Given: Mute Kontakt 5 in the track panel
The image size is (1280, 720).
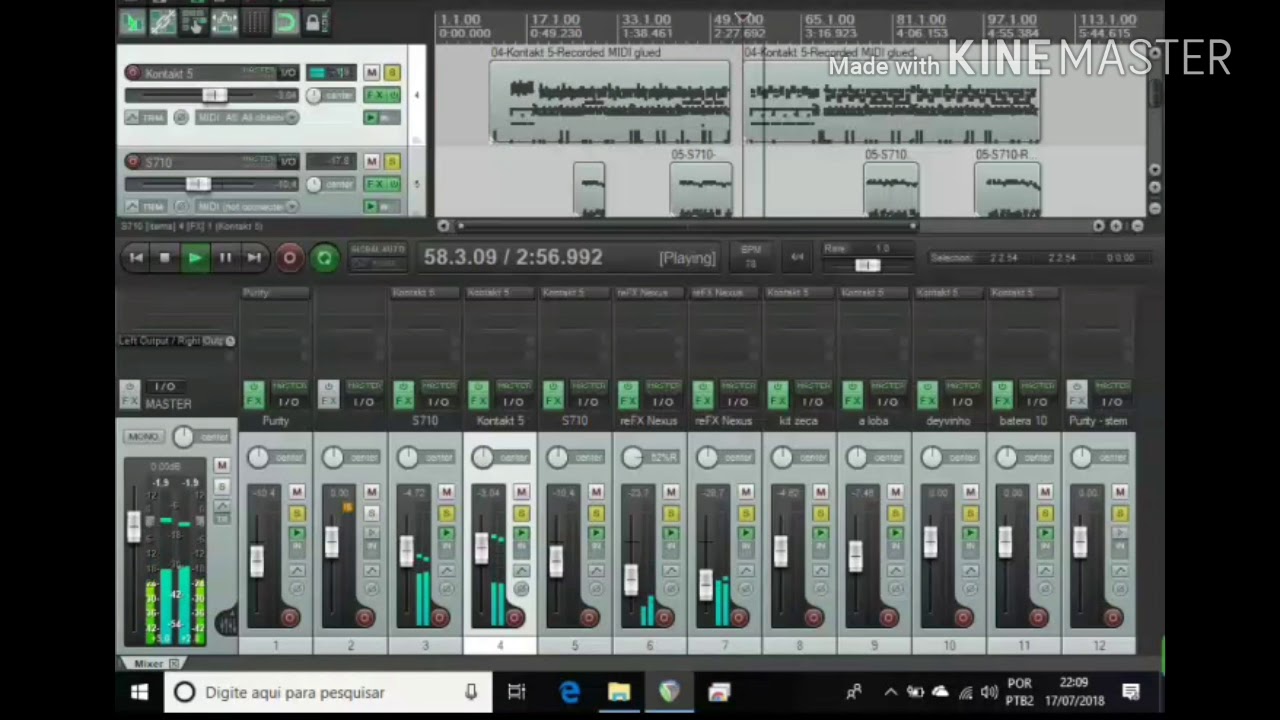Looking at the screenshot, I should click(371, 73).
